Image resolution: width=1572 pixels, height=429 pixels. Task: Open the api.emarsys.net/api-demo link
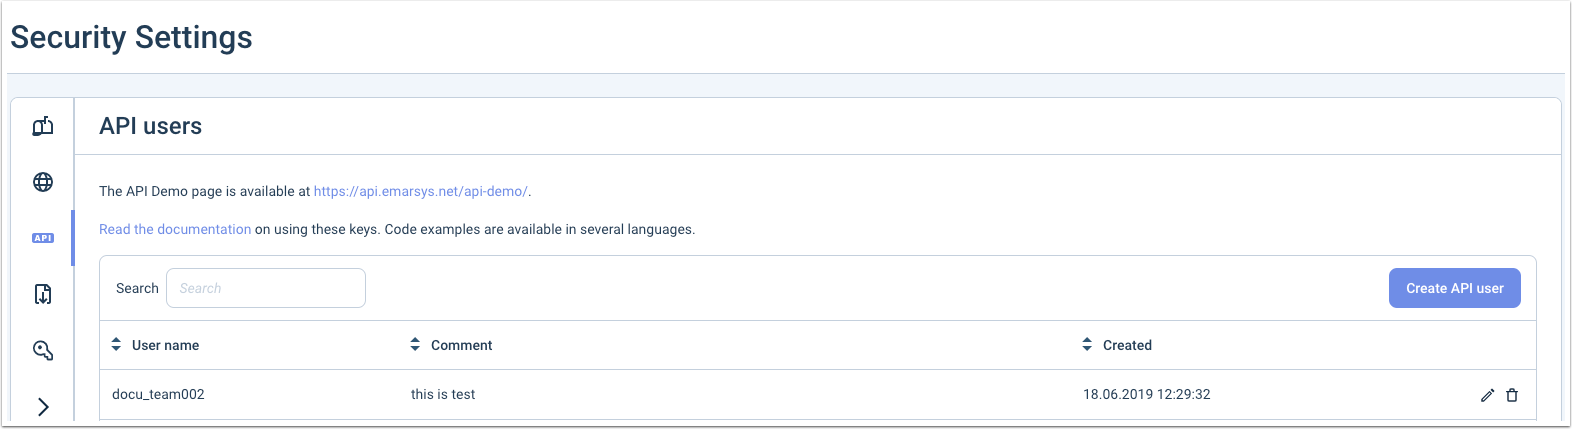pyautogui.click(x=421, y=191)
